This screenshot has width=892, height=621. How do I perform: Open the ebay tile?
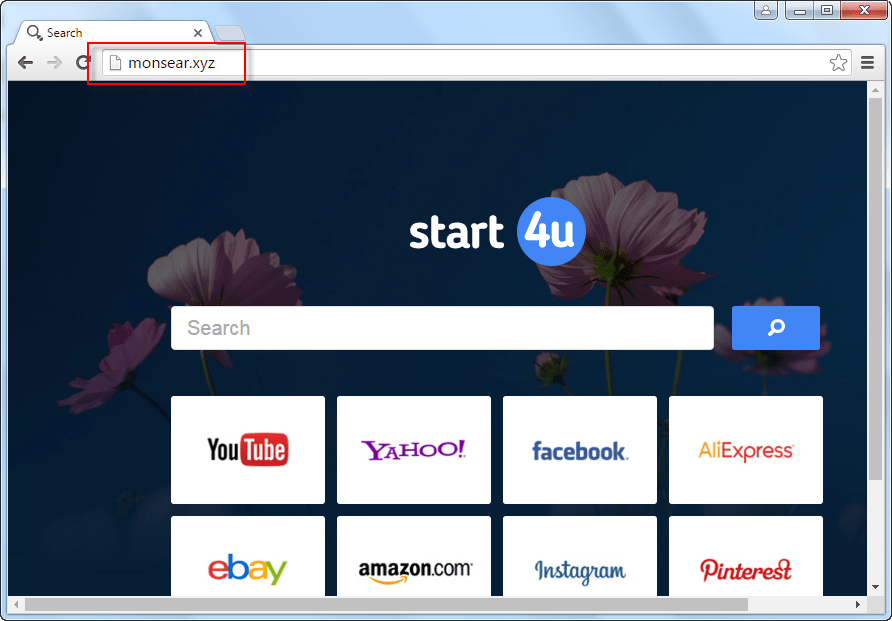click(248, 556)
